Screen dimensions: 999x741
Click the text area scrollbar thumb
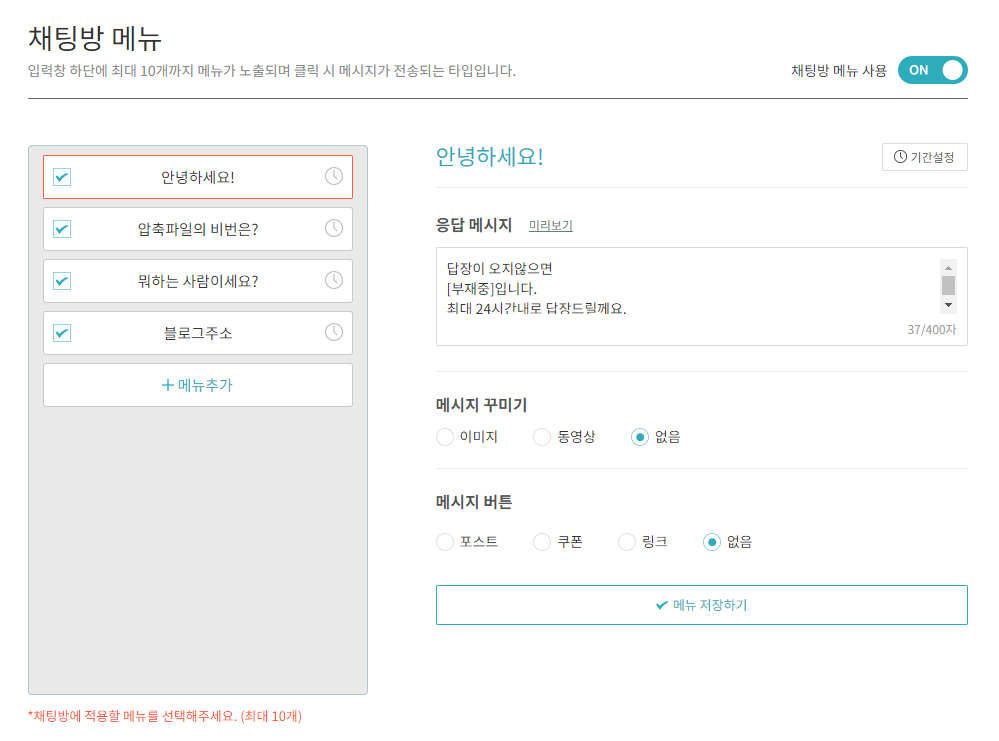pyautogui.click(x=948, y=285)
